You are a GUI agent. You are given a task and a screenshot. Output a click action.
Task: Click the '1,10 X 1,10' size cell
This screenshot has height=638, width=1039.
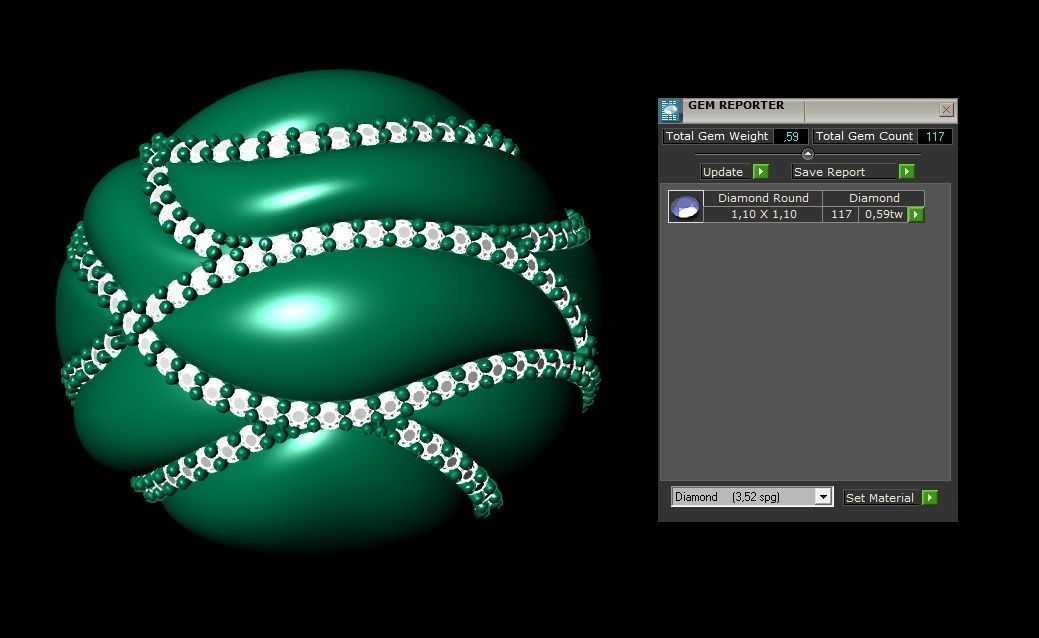pos(763,215)
